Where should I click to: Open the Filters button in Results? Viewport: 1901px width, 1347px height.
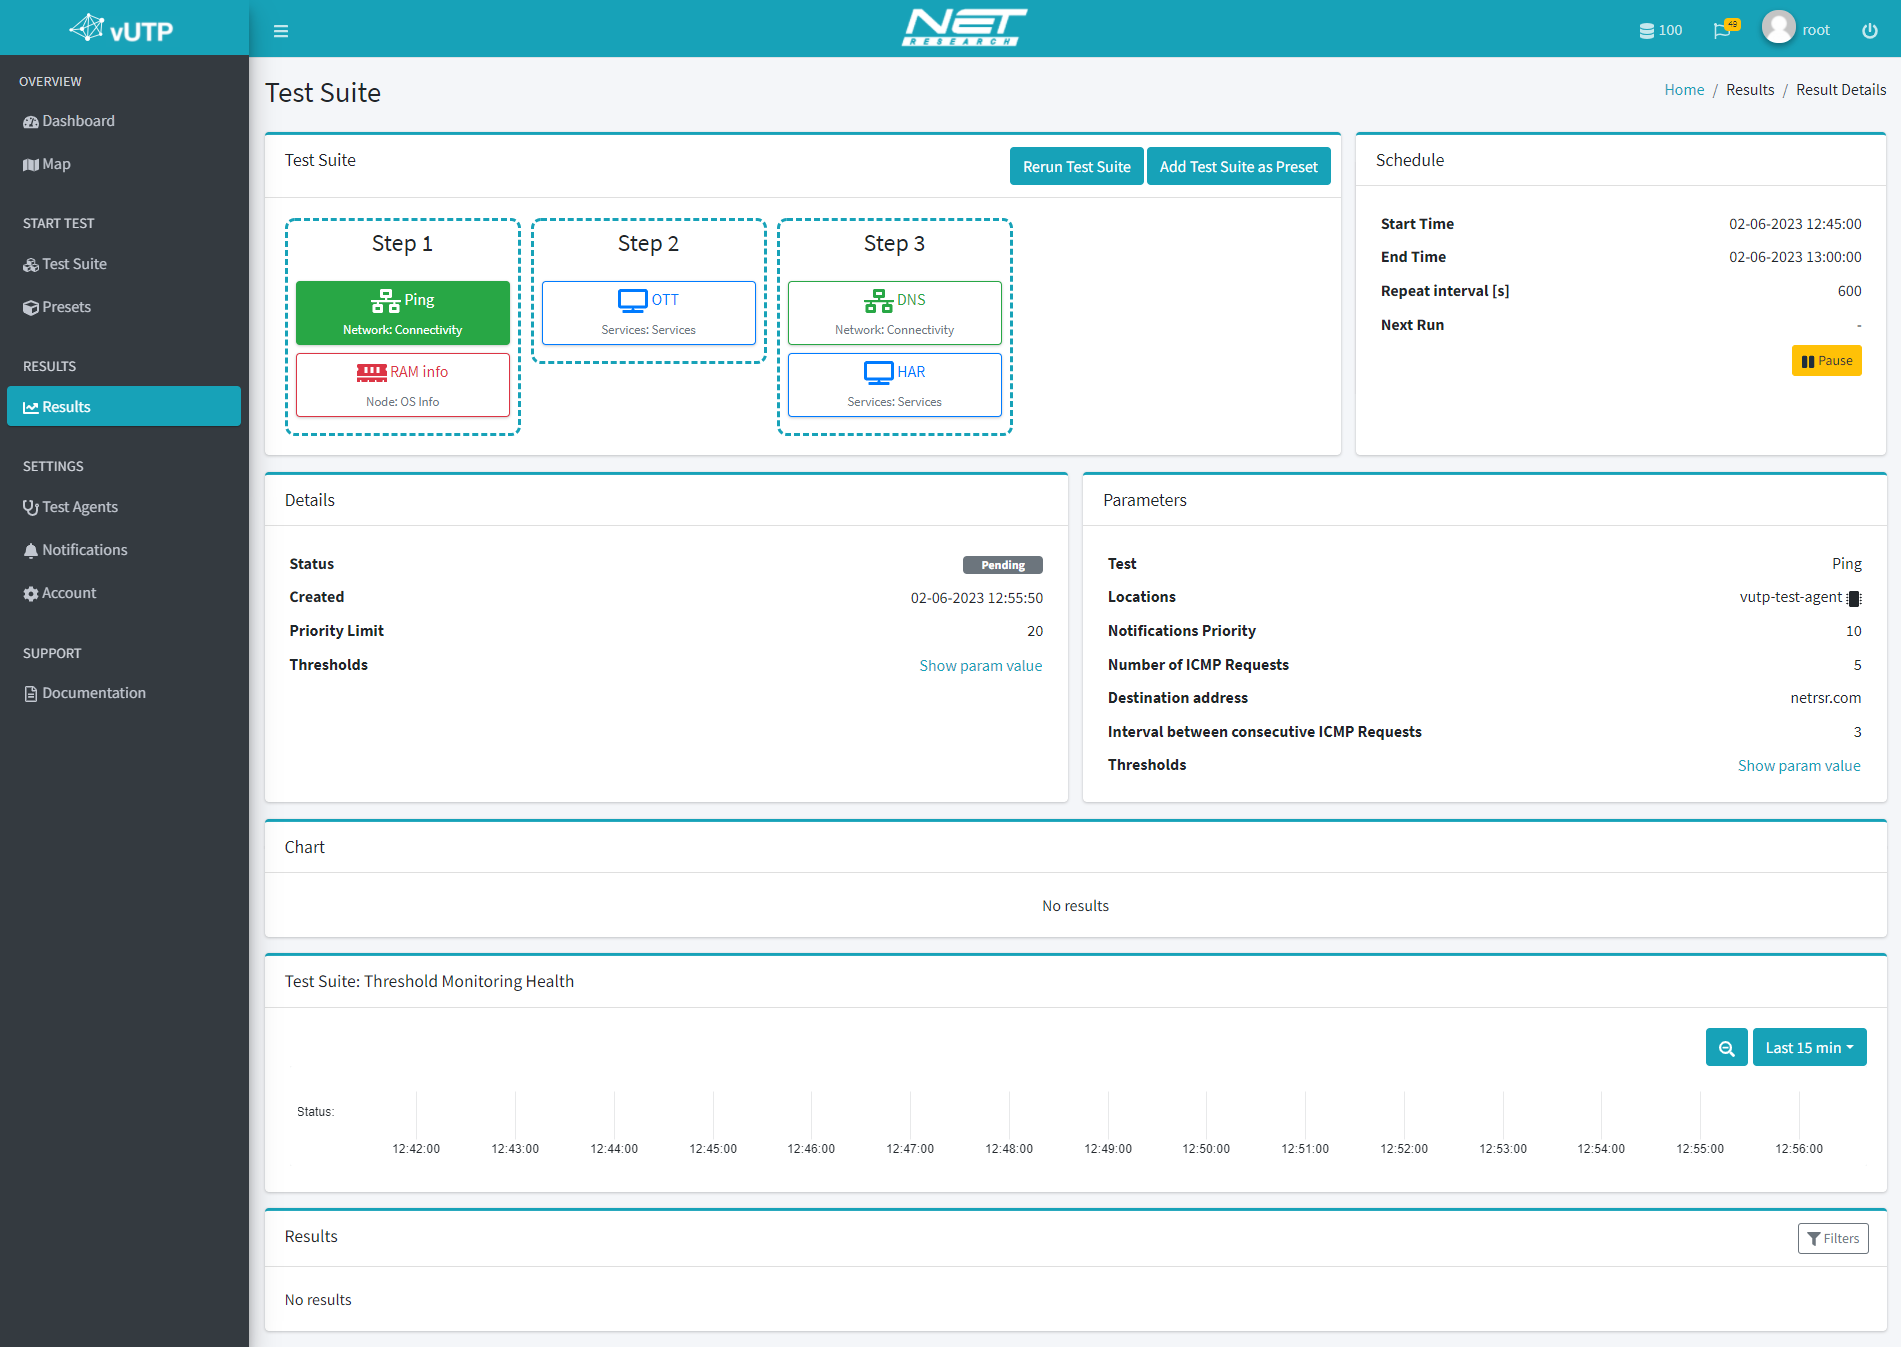pos(1833,1238)
